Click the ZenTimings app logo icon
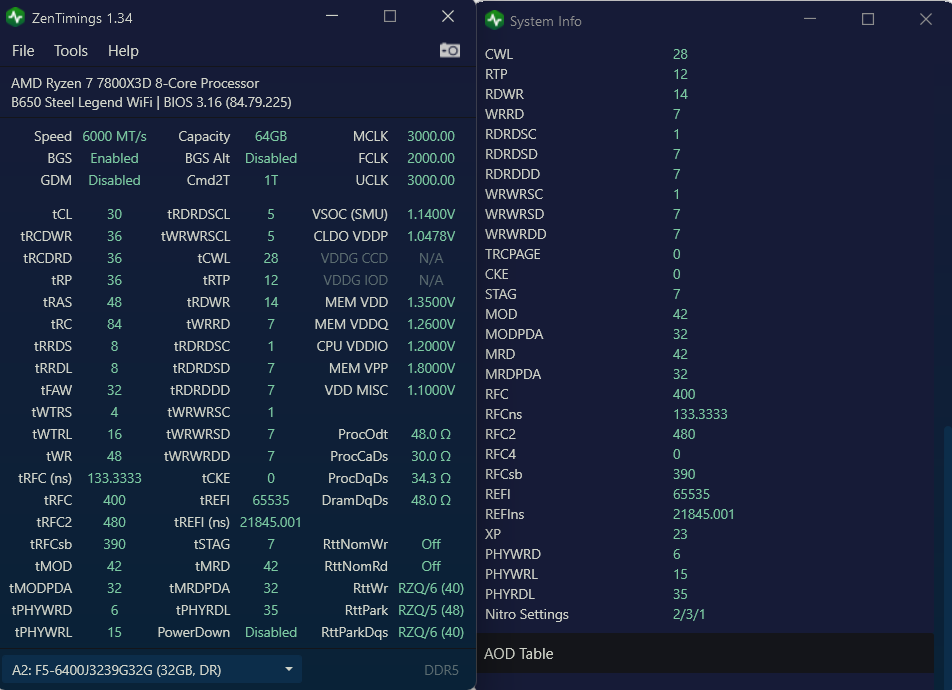Image resolution: width=952 pixels, height=690 pixels. tap(15, 18)
